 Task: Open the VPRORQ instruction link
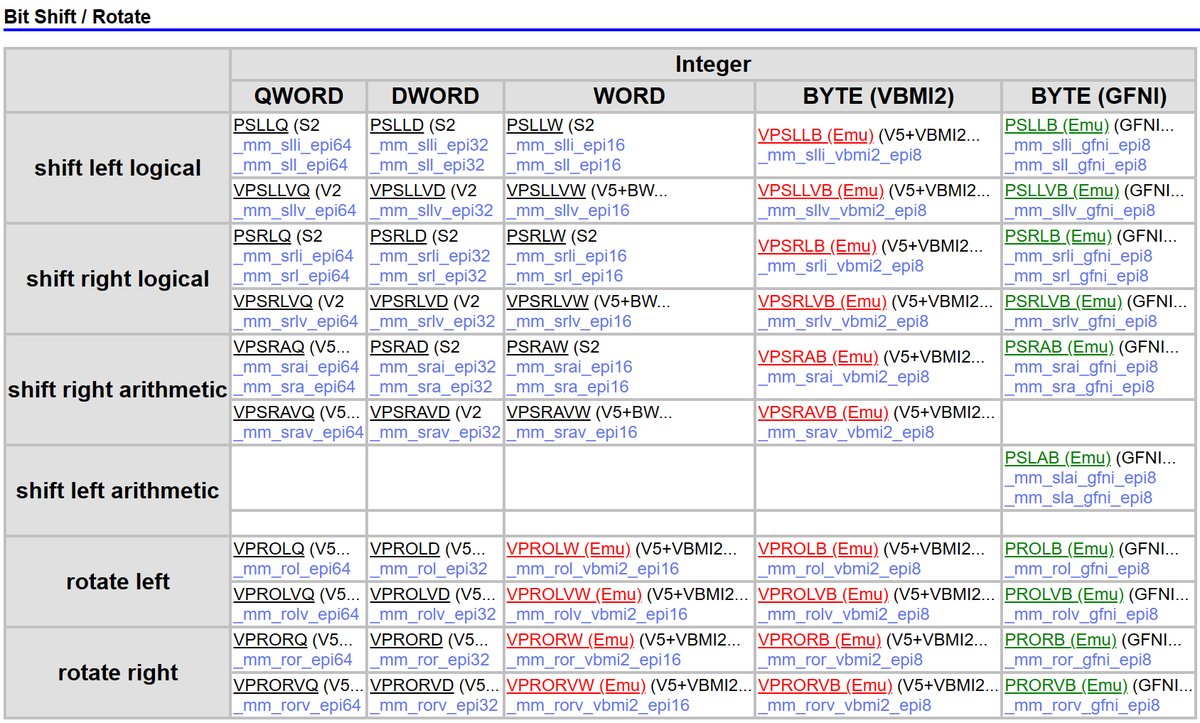tap(270, 641)
